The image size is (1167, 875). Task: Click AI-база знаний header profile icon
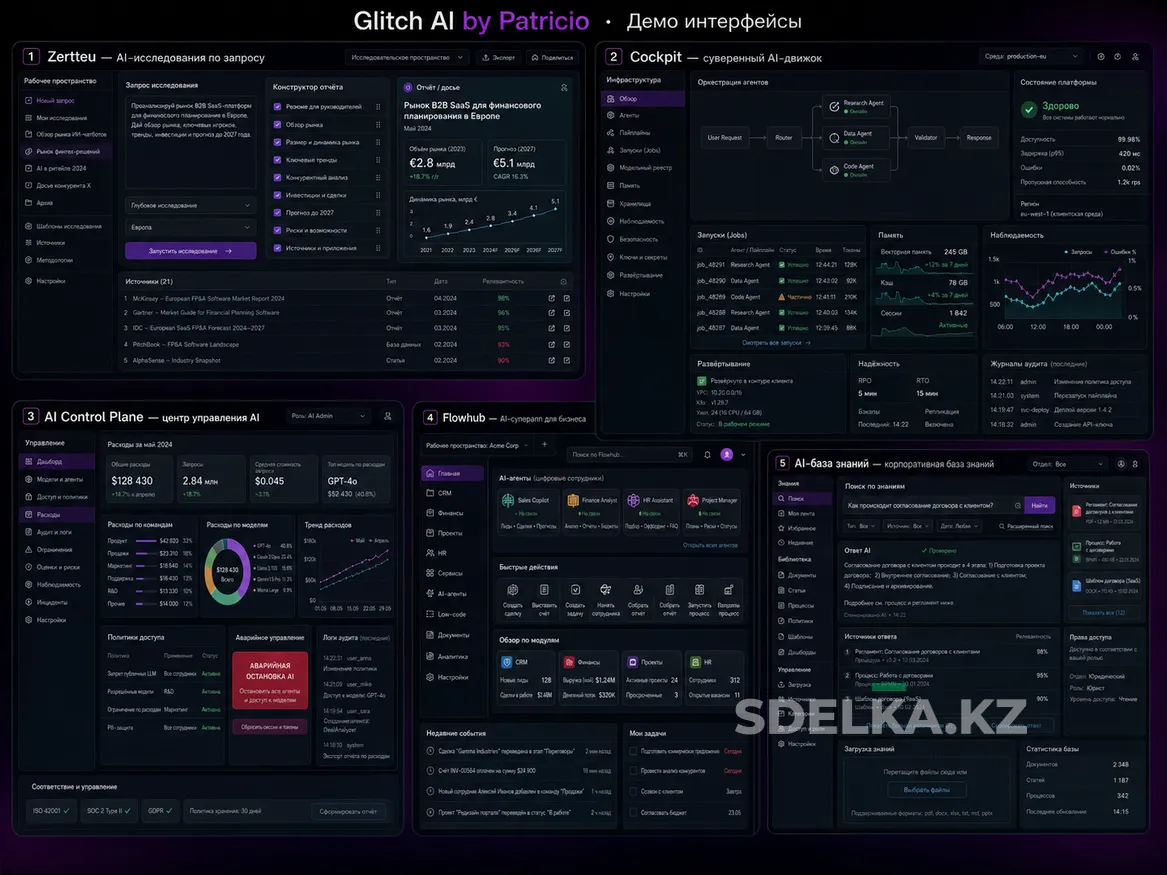click(x=1121, y=464)
